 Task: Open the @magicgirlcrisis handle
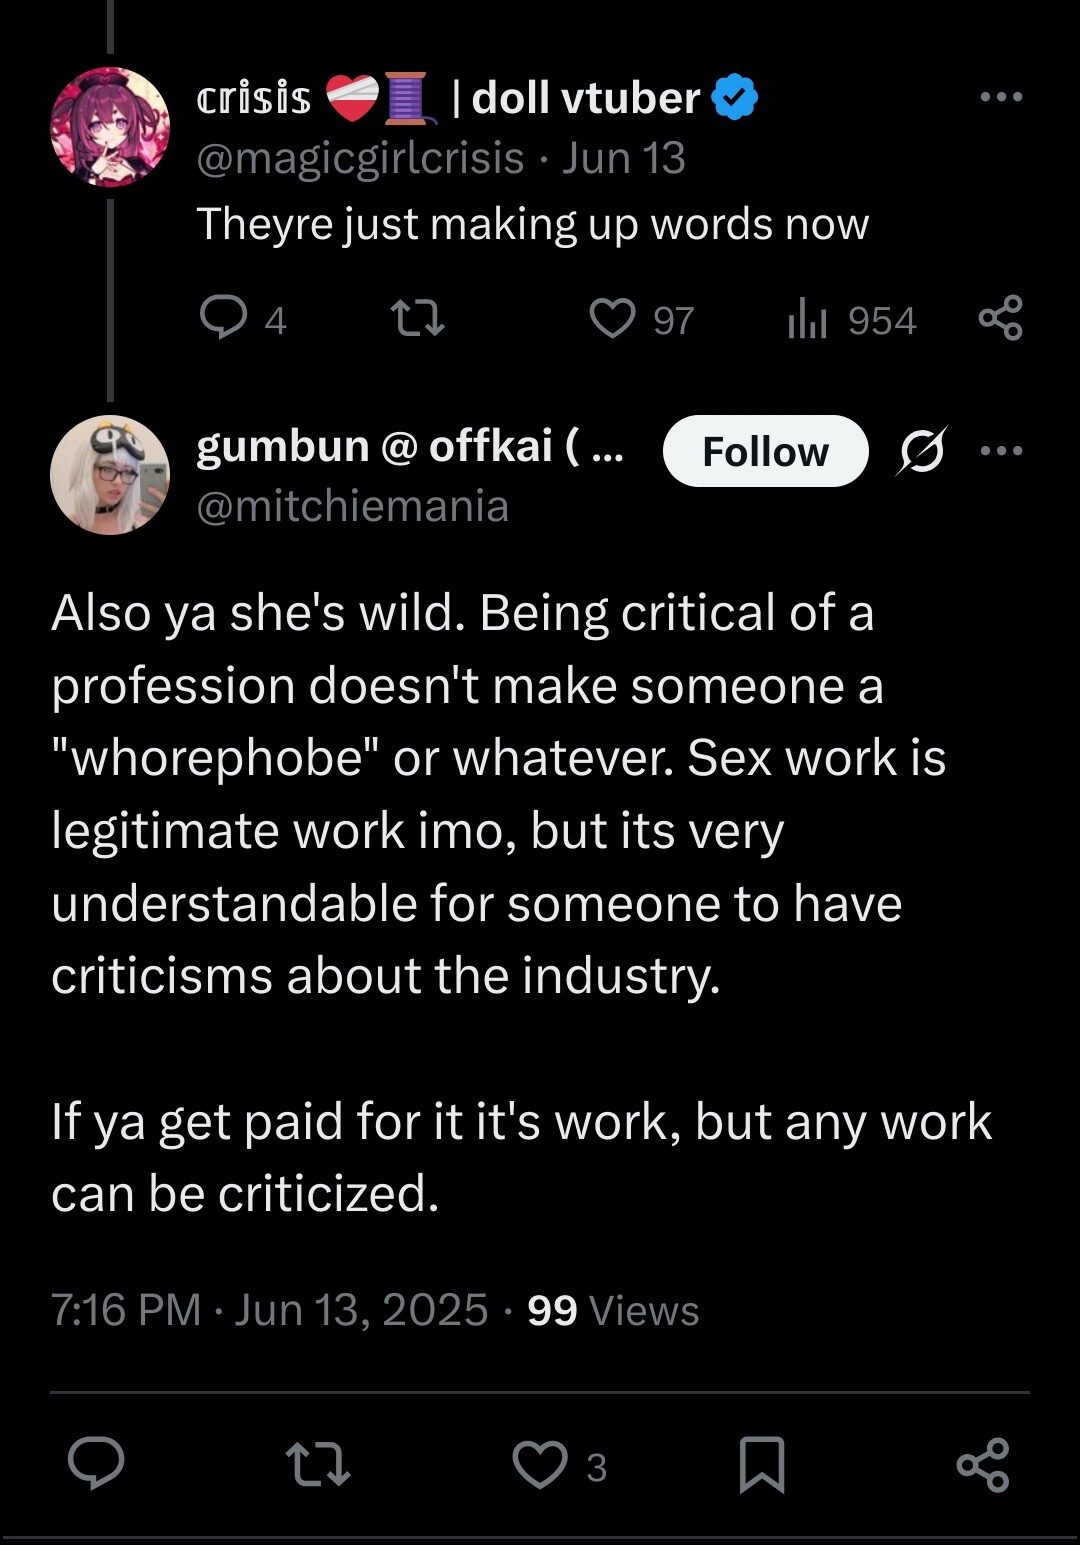360,158
